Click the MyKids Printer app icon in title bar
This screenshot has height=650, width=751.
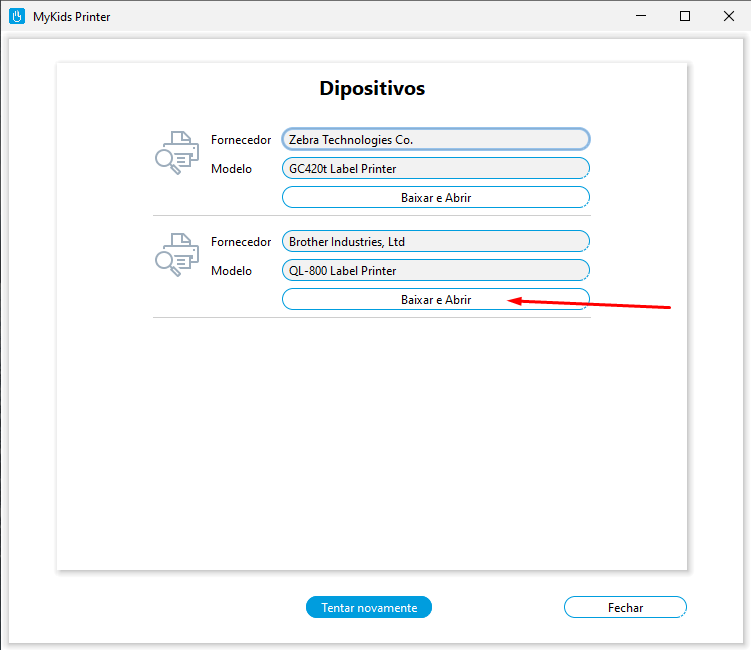pyautogui.click(x=17, y=16)
